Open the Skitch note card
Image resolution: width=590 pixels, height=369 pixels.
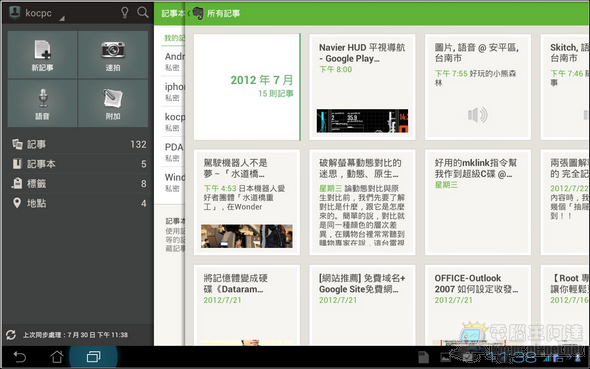[565, 87]
